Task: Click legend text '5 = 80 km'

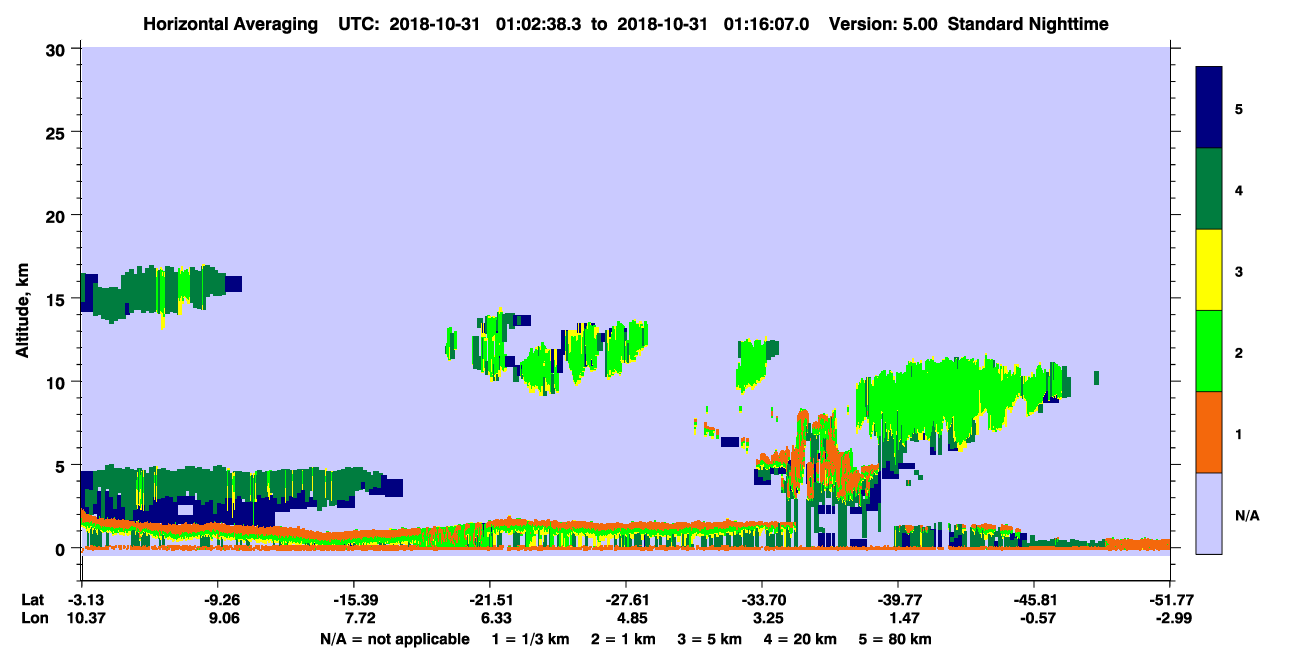Action: (895, 639)
